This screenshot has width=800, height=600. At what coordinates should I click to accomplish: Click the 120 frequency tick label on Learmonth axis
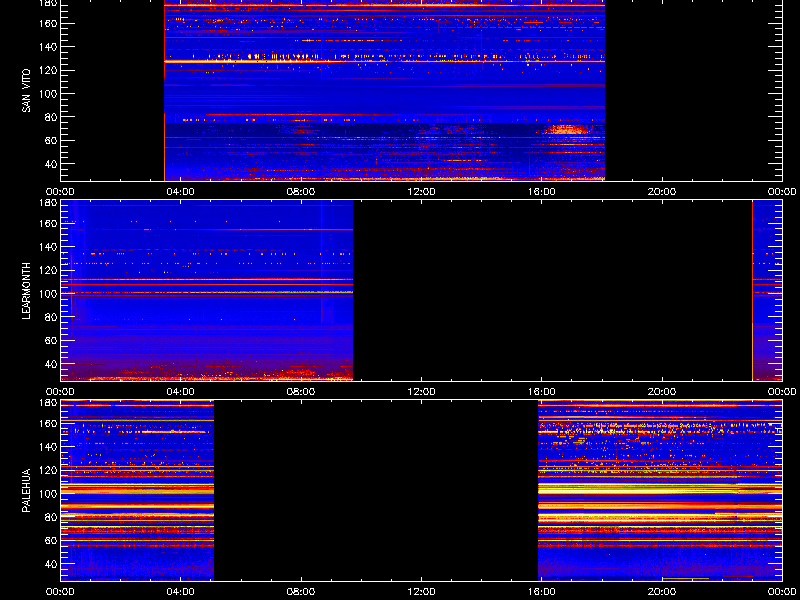tap(49, 270)
